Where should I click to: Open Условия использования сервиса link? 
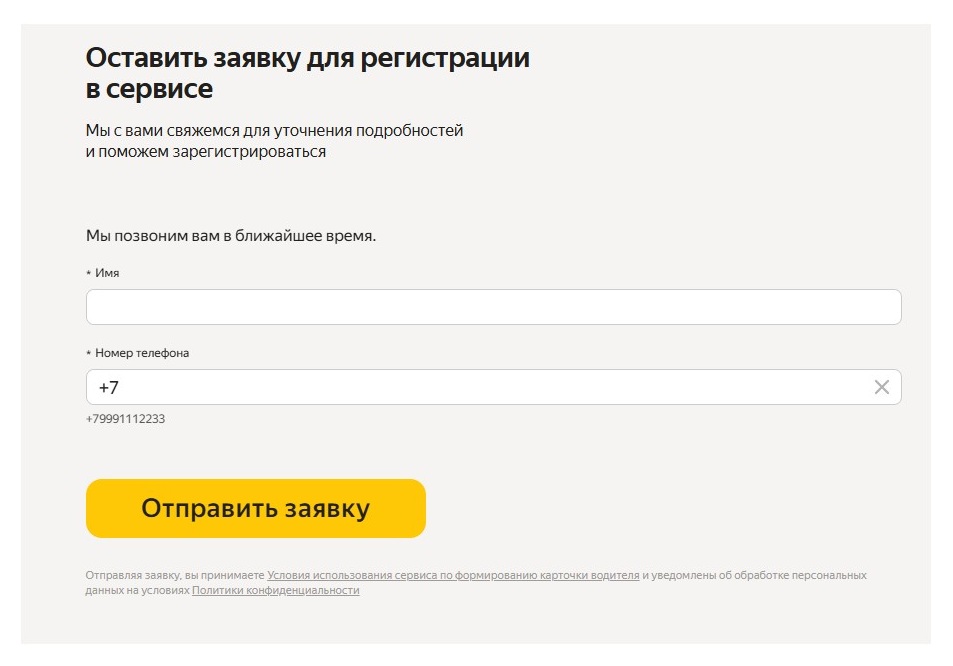[453, 575]
